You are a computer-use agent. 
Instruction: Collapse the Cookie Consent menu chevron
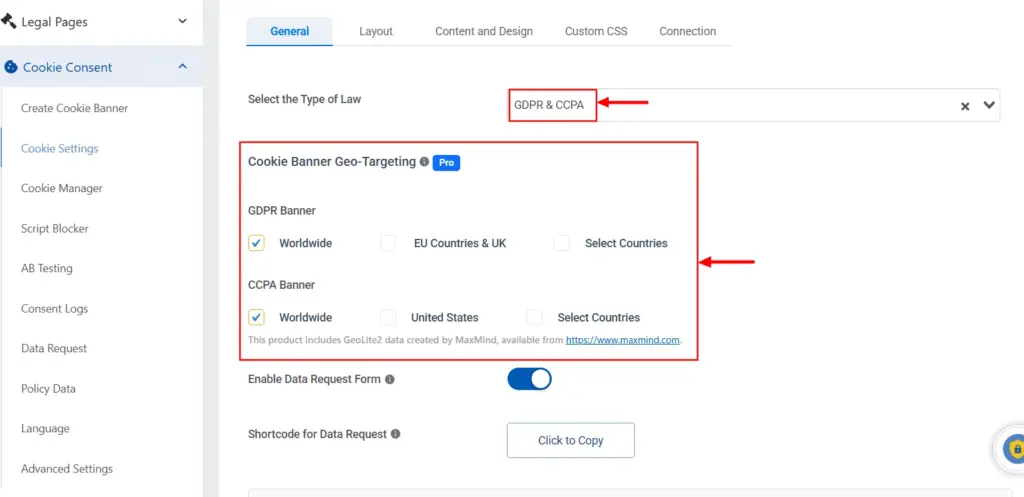183,67
